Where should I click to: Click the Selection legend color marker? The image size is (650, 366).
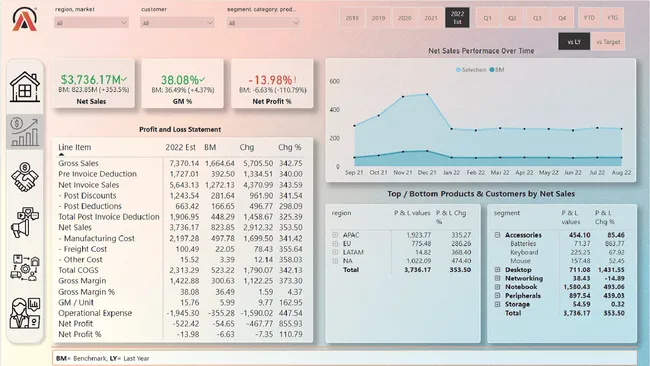pyautogui.click(x=458, y=70)
